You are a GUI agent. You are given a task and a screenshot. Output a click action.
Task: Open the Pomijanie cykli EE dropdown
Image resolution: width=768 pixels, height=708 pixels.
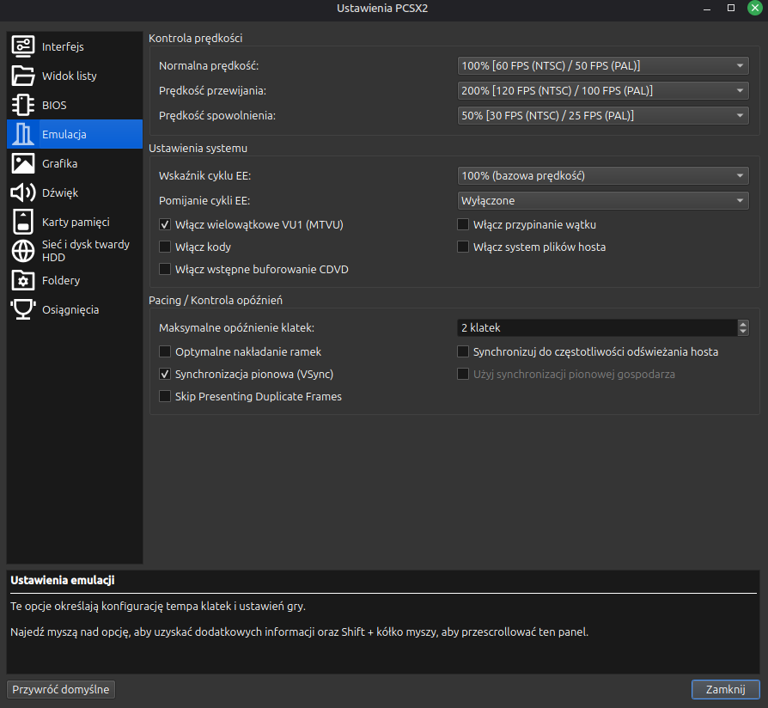tap(603, 201)
